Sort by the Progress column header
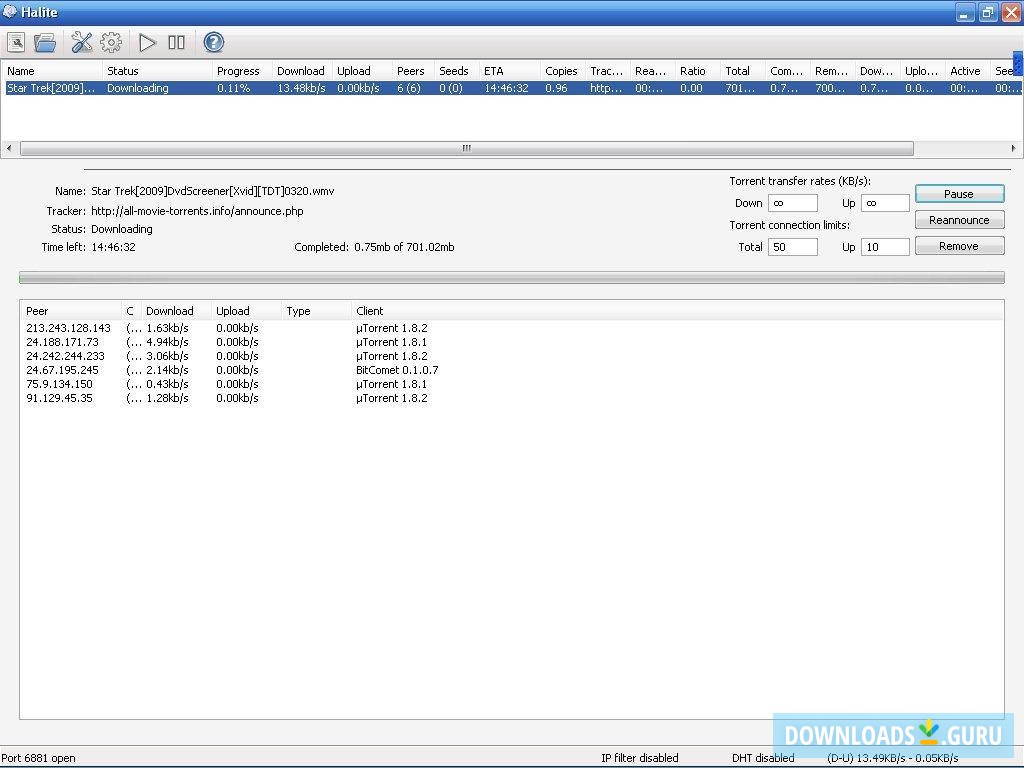The width and height of the screenshot is (1024, 768). point(242,71)
